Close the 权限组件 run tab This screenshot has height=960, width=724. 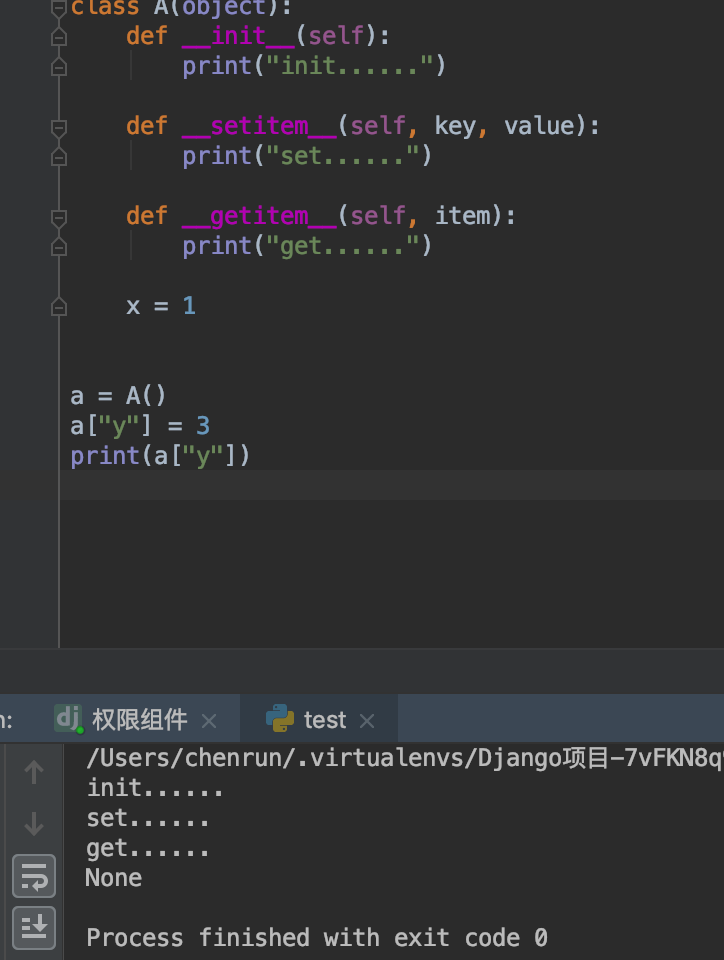coord(209,720)
